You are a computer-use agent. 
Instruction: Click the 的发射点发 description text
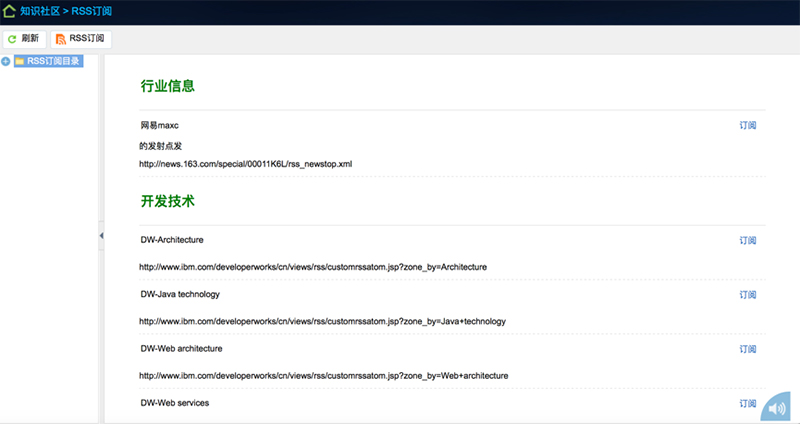pos(161,146)
